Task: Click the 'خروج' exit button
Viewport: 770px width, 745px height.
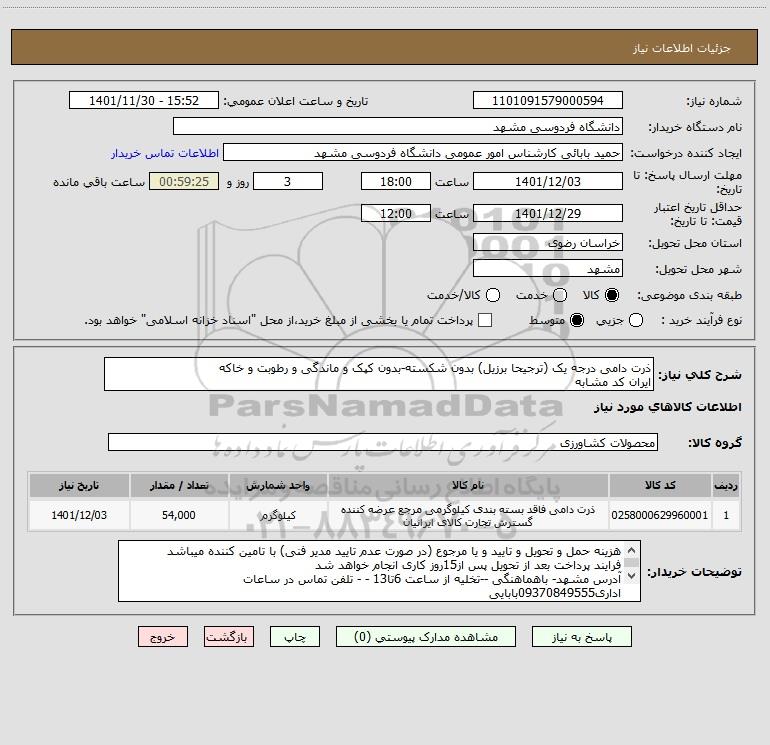Action: point(163,637)
